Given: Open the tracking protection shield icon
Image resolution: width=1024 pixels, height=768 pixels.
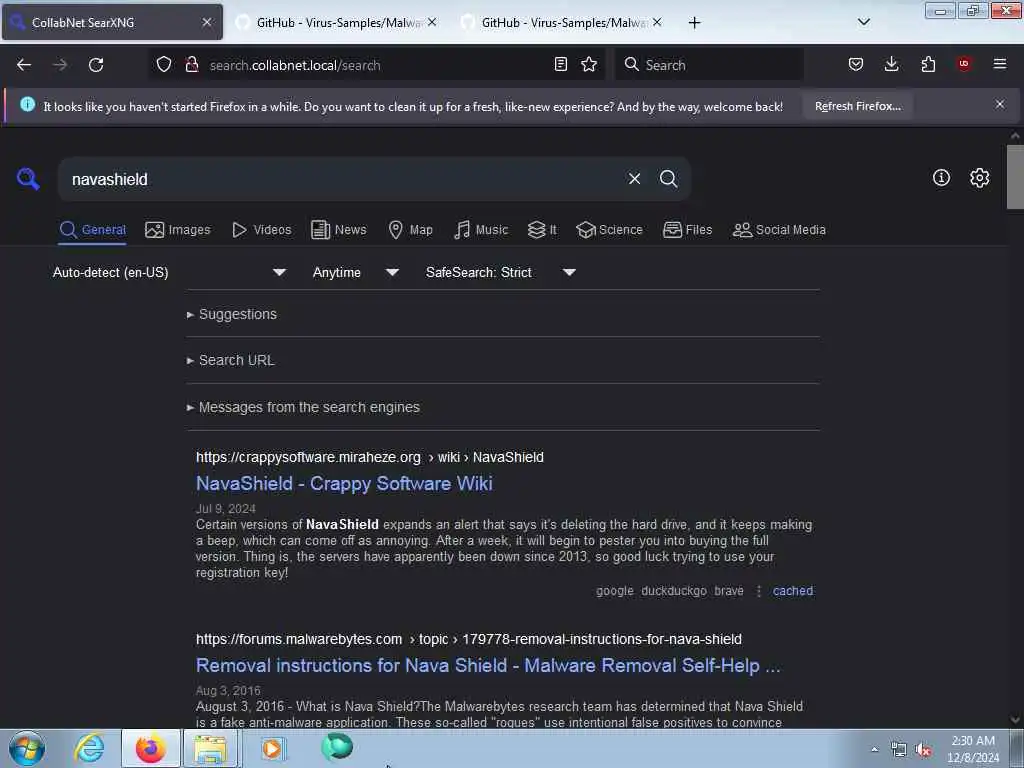Looking at the screenshot, I should click(164, 65).
